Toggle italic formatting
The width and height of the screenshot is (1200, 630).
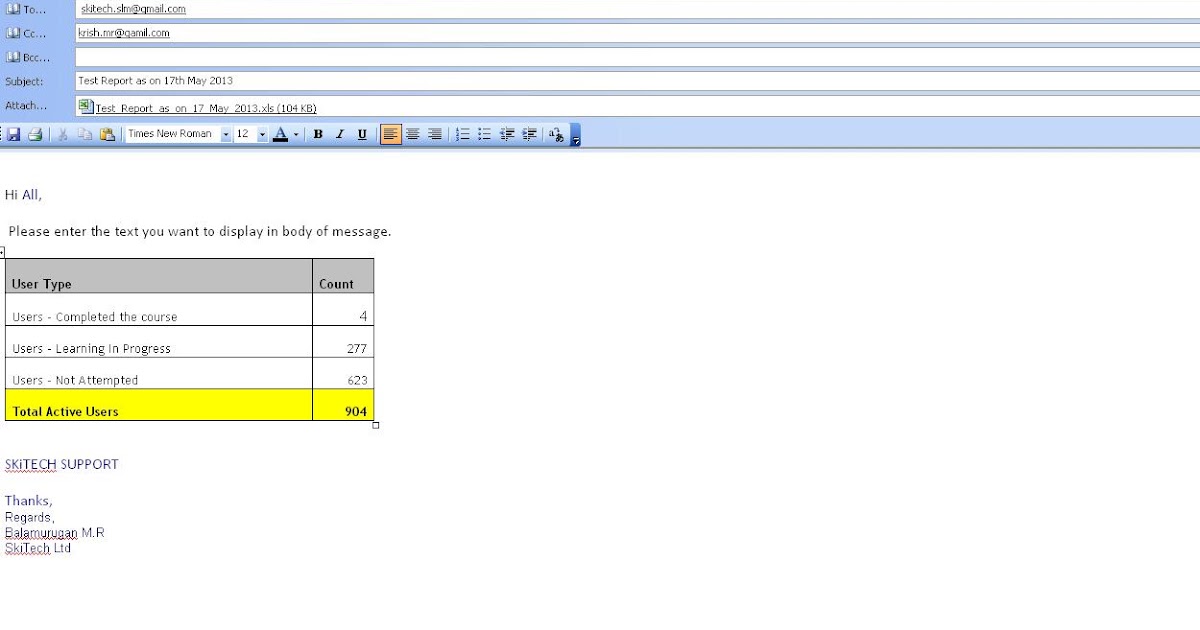pyautogui.click(x=340, y=133)
